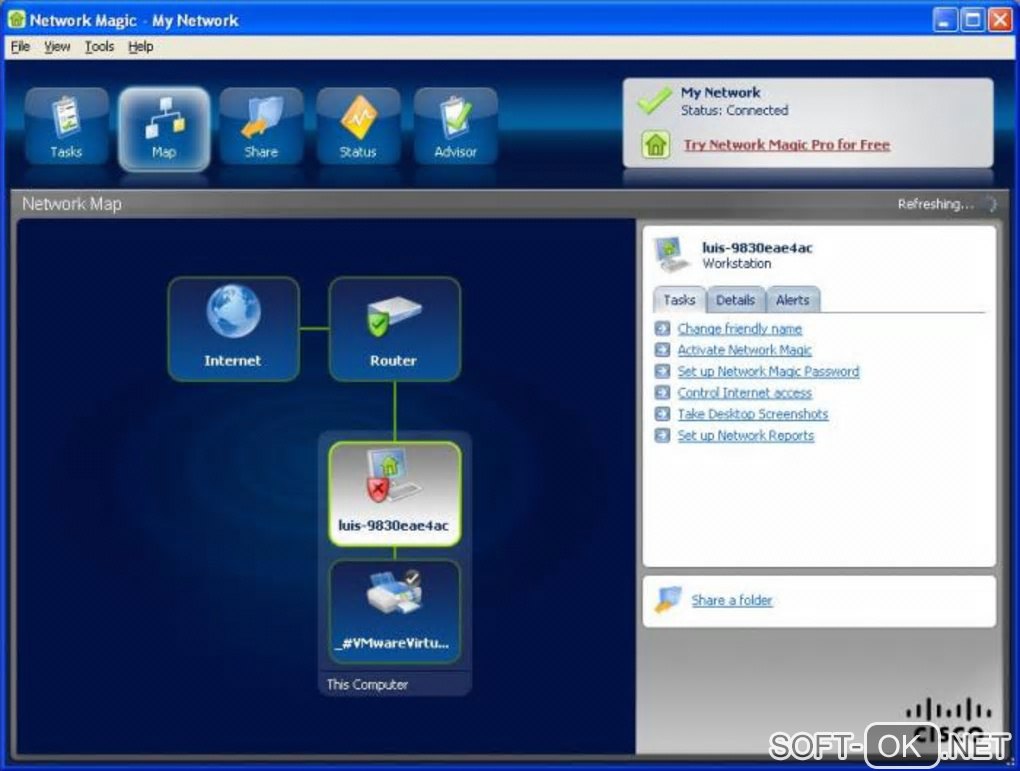Open the Tasks toolbar button
1020x771 pixels.
66,127
